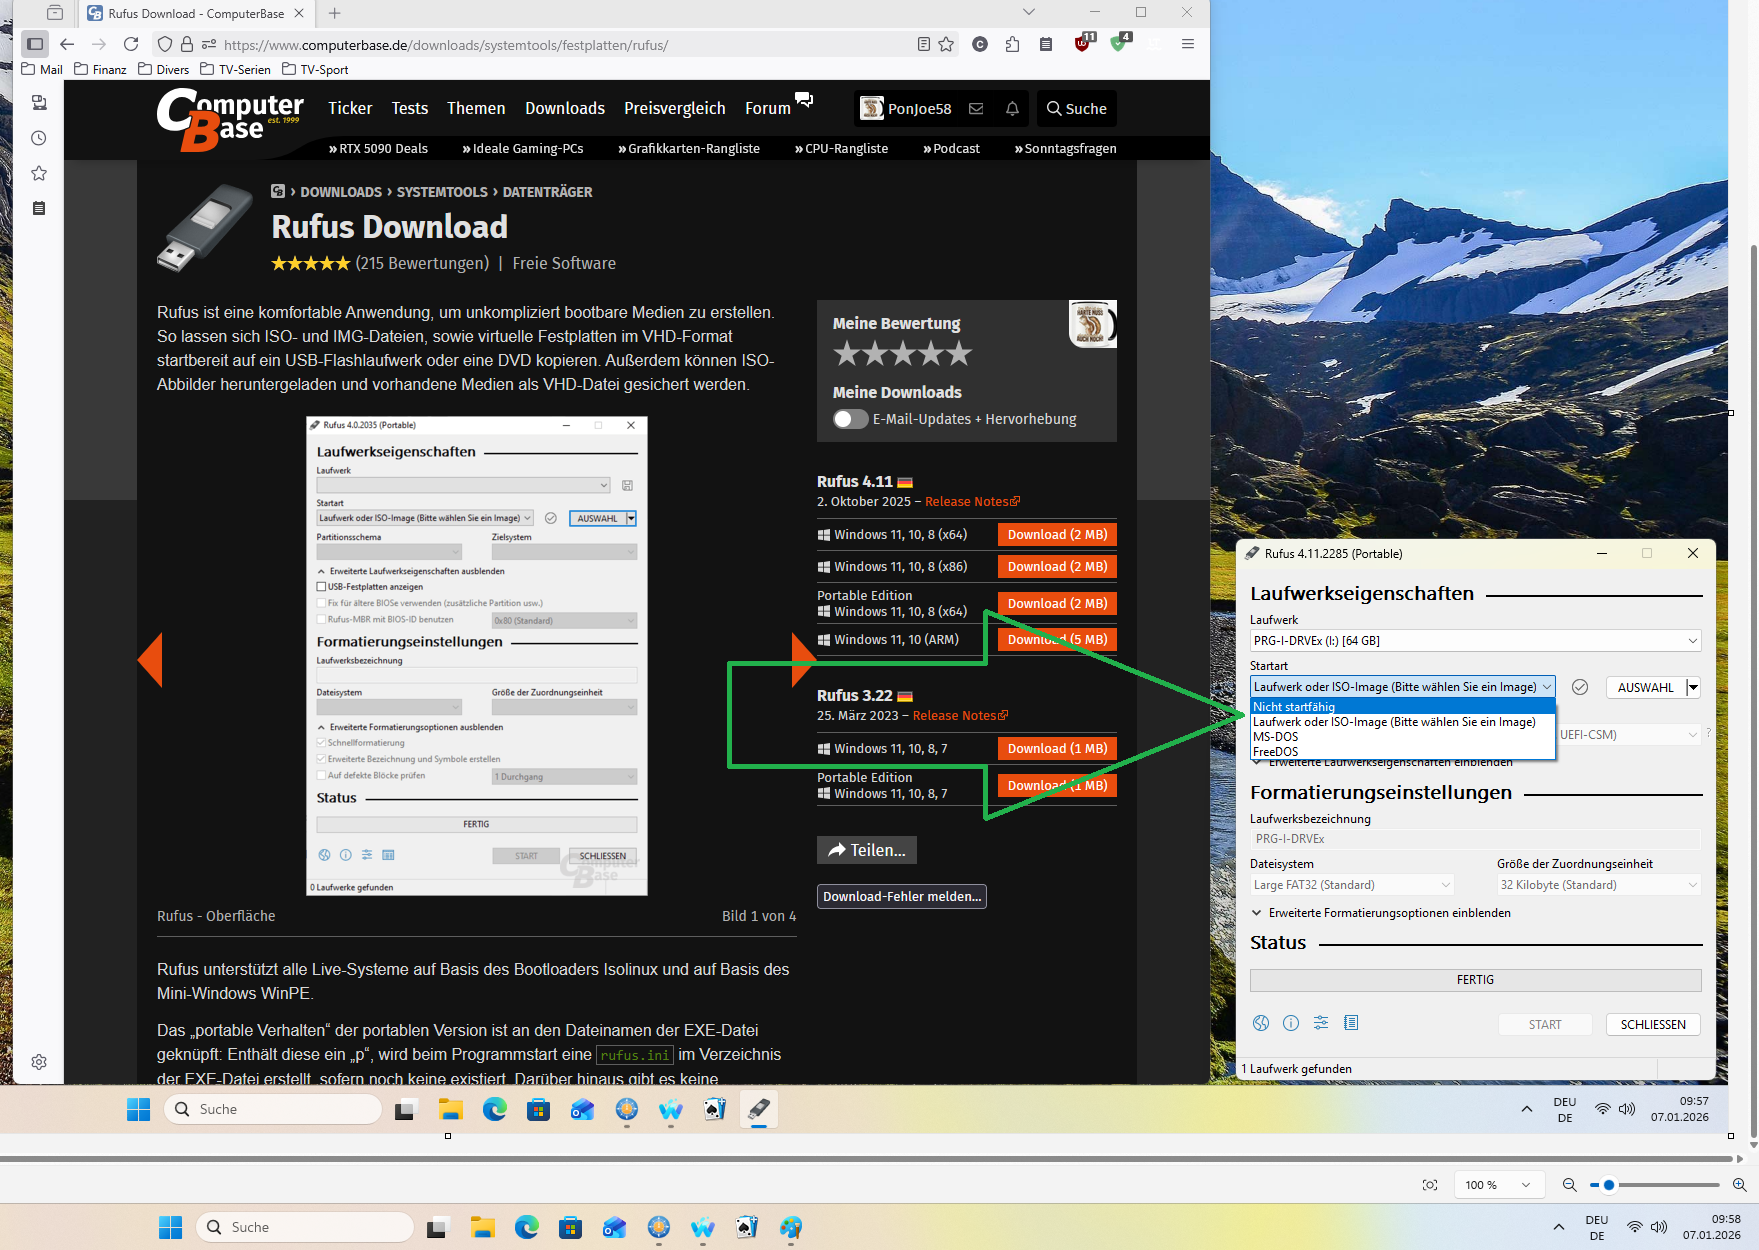Open Rufus 4.11 Release Notes link
This screenshot has height=1250, width=1759.
click(x=972, y=502)
